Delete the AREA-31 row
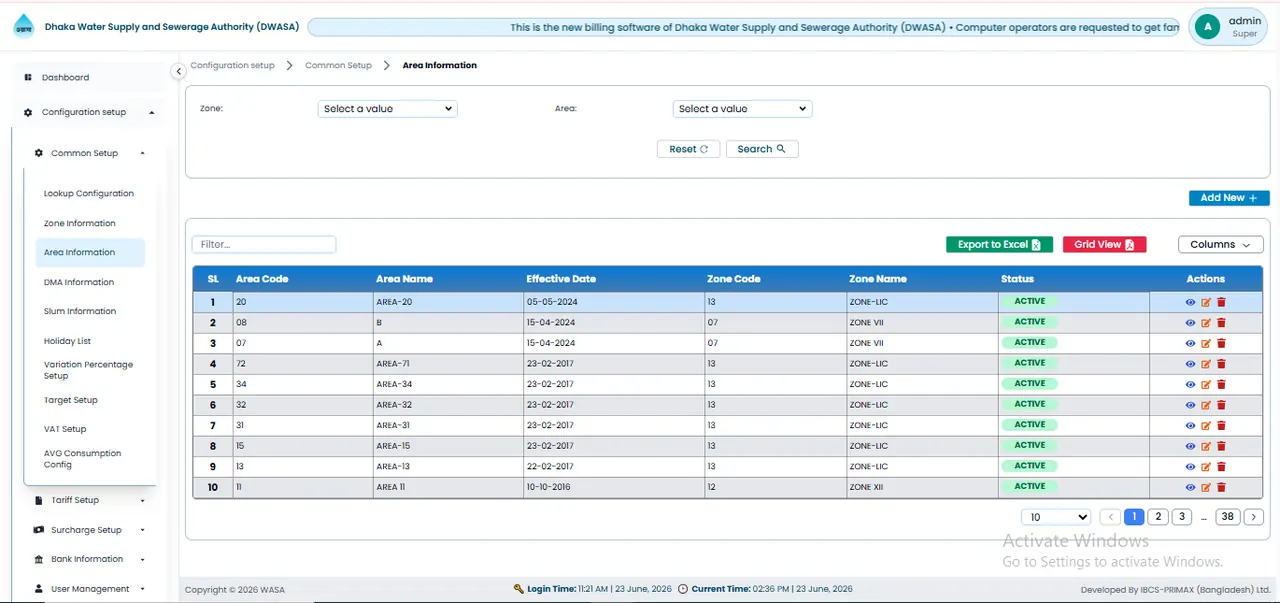This screenshot has width=1280, height=603. click(1221, 425)
